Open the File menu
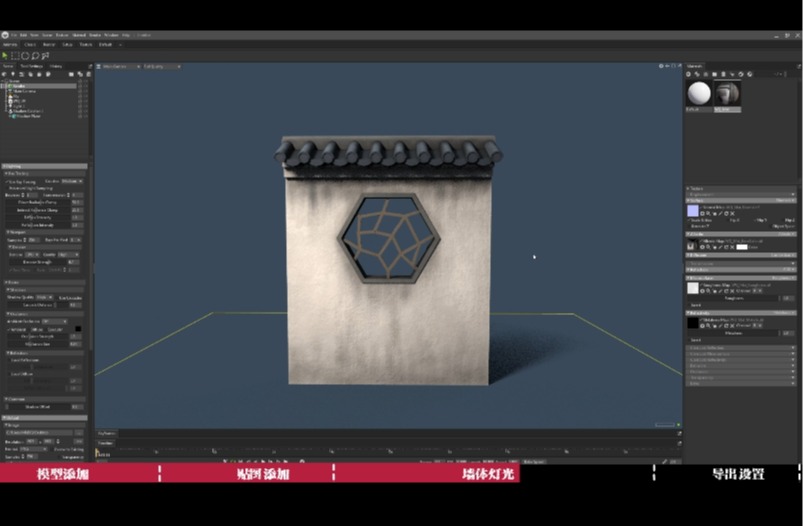This screenshot has height=526, width=803. (14, 35)
